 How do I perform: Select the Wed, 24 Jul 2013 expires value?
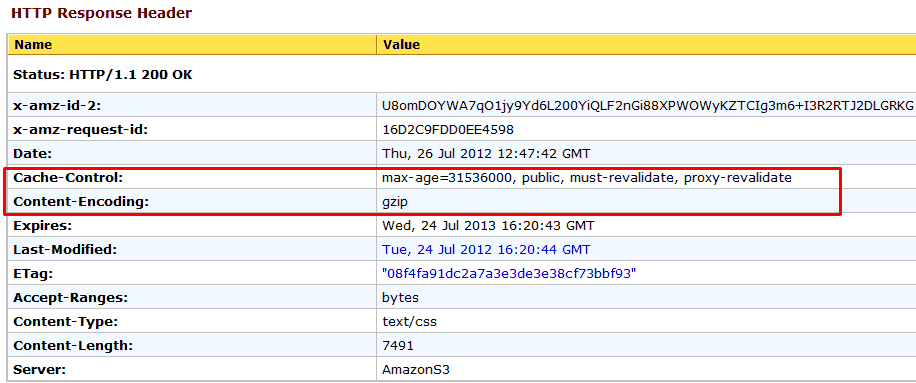(x=488, y=226)
